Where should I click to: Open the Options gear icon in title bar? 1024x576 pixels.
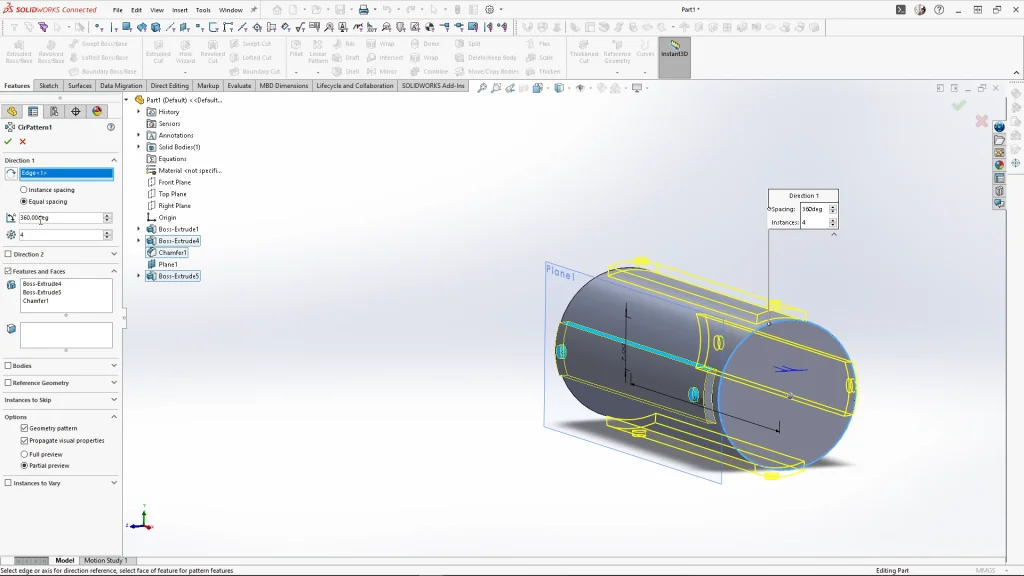pos(488,10)
